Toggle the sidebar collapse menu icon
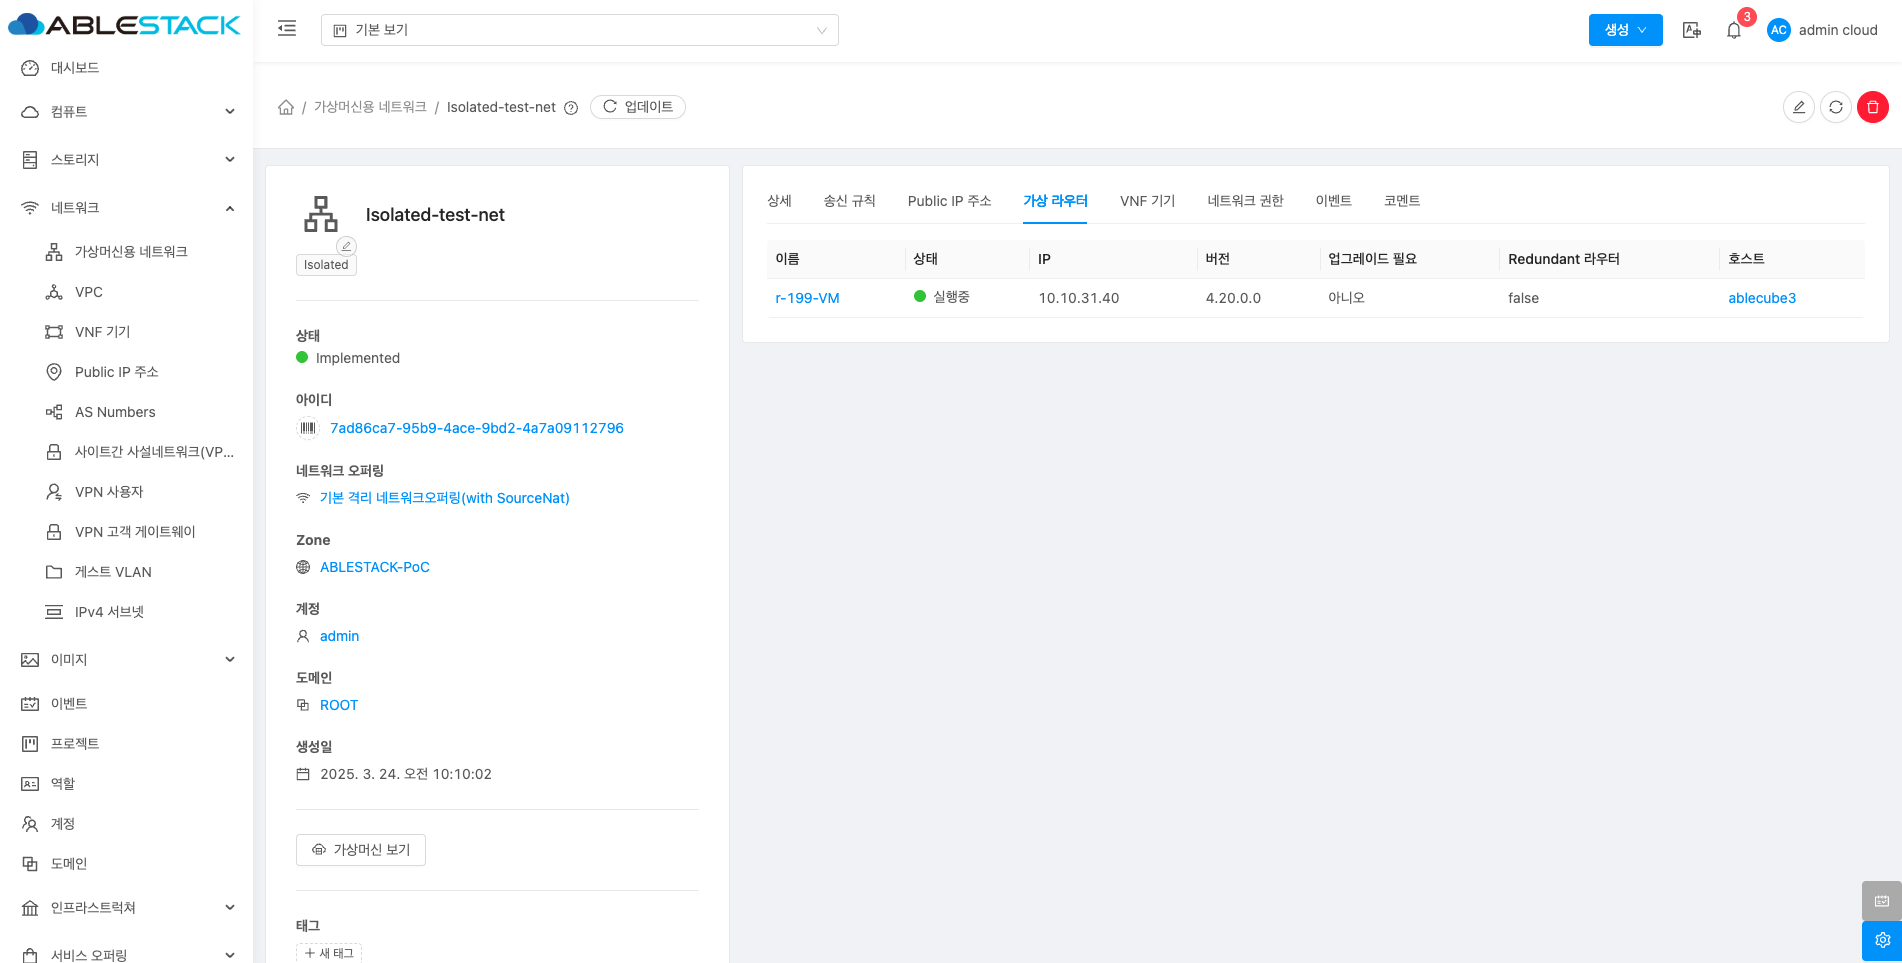Viewport: 1902px width, 963px height. tap(287, 29)
